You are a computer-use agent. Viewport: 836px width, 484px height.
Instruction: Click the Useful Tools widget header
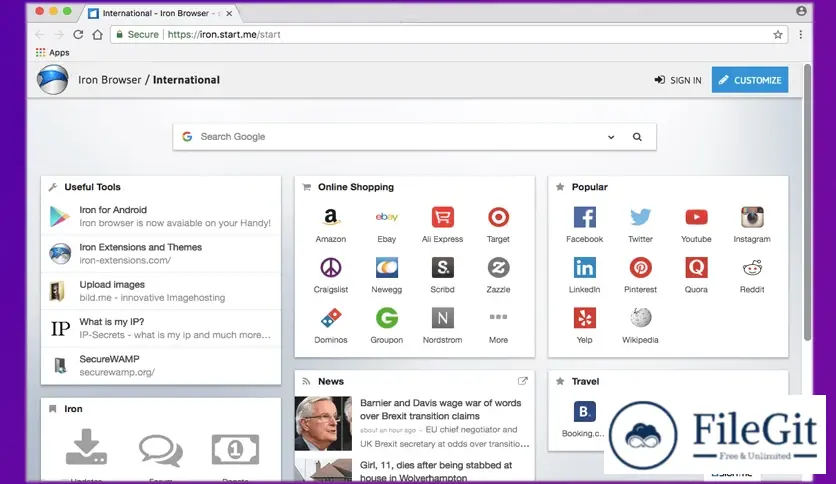tap(92, 187)
